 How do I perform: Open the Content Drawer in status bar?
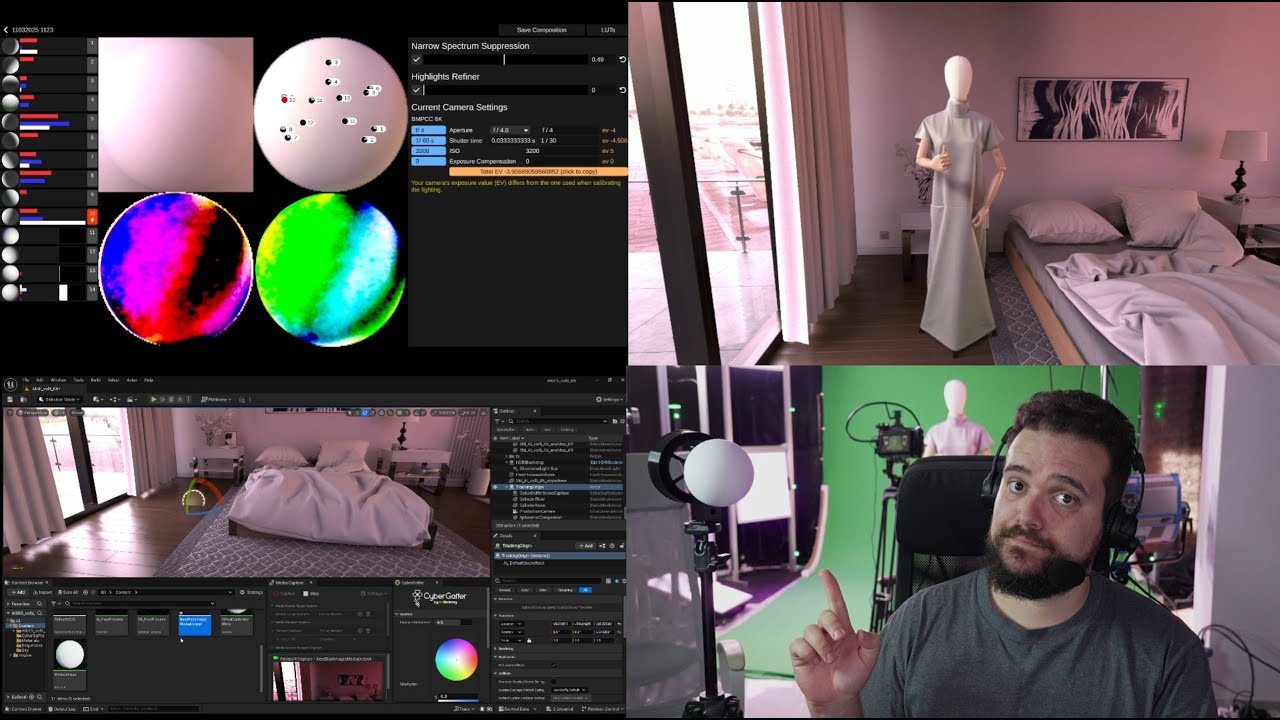click(23, 709)
